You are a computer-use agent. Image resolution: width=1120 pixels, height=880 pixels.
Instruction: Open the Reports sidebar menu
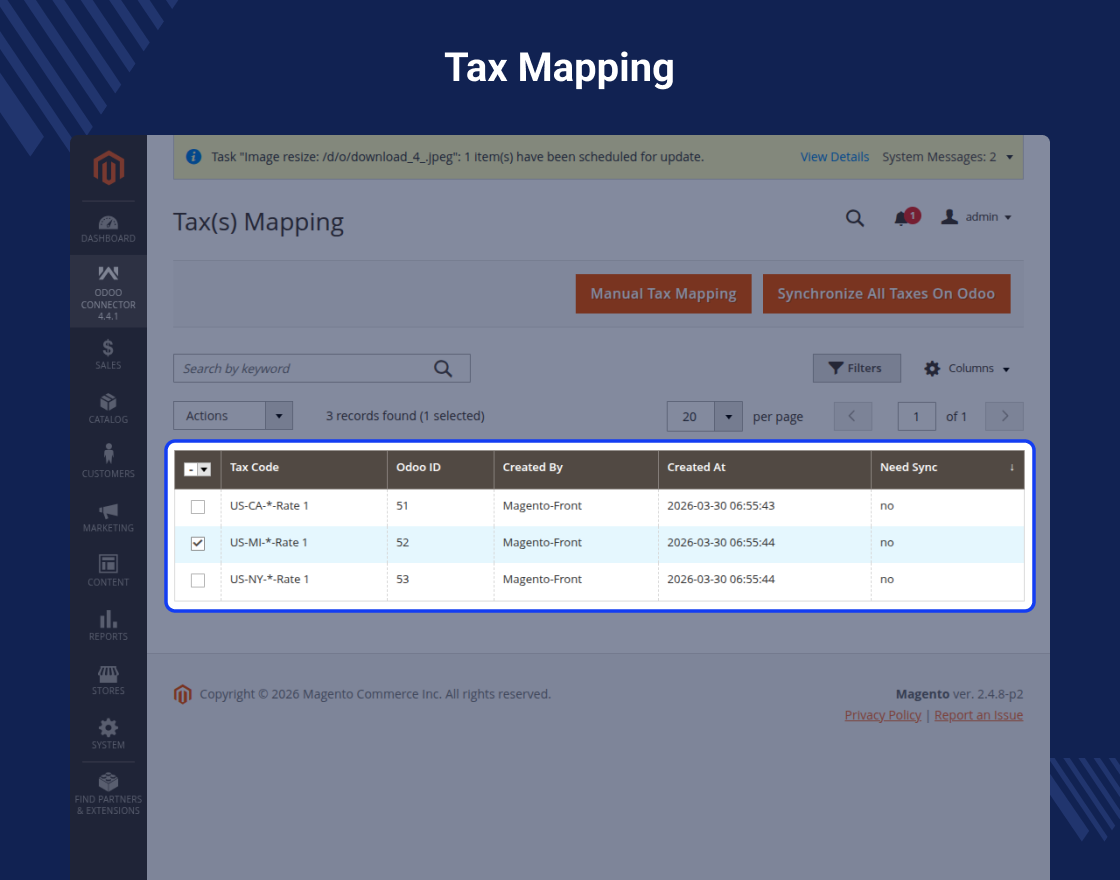tap(109, 625)
